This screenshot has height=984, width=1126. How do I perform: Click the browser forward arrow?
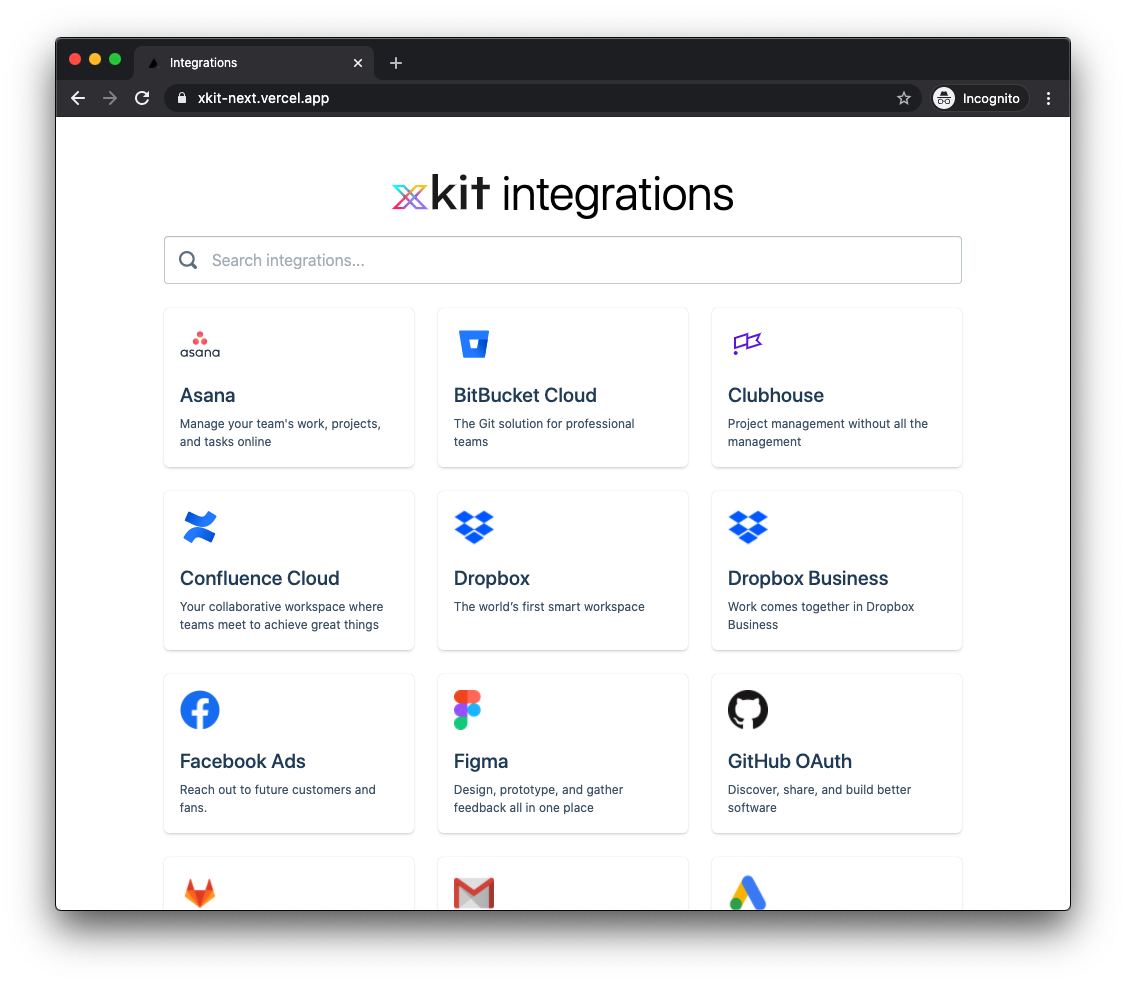pos(110,98)
